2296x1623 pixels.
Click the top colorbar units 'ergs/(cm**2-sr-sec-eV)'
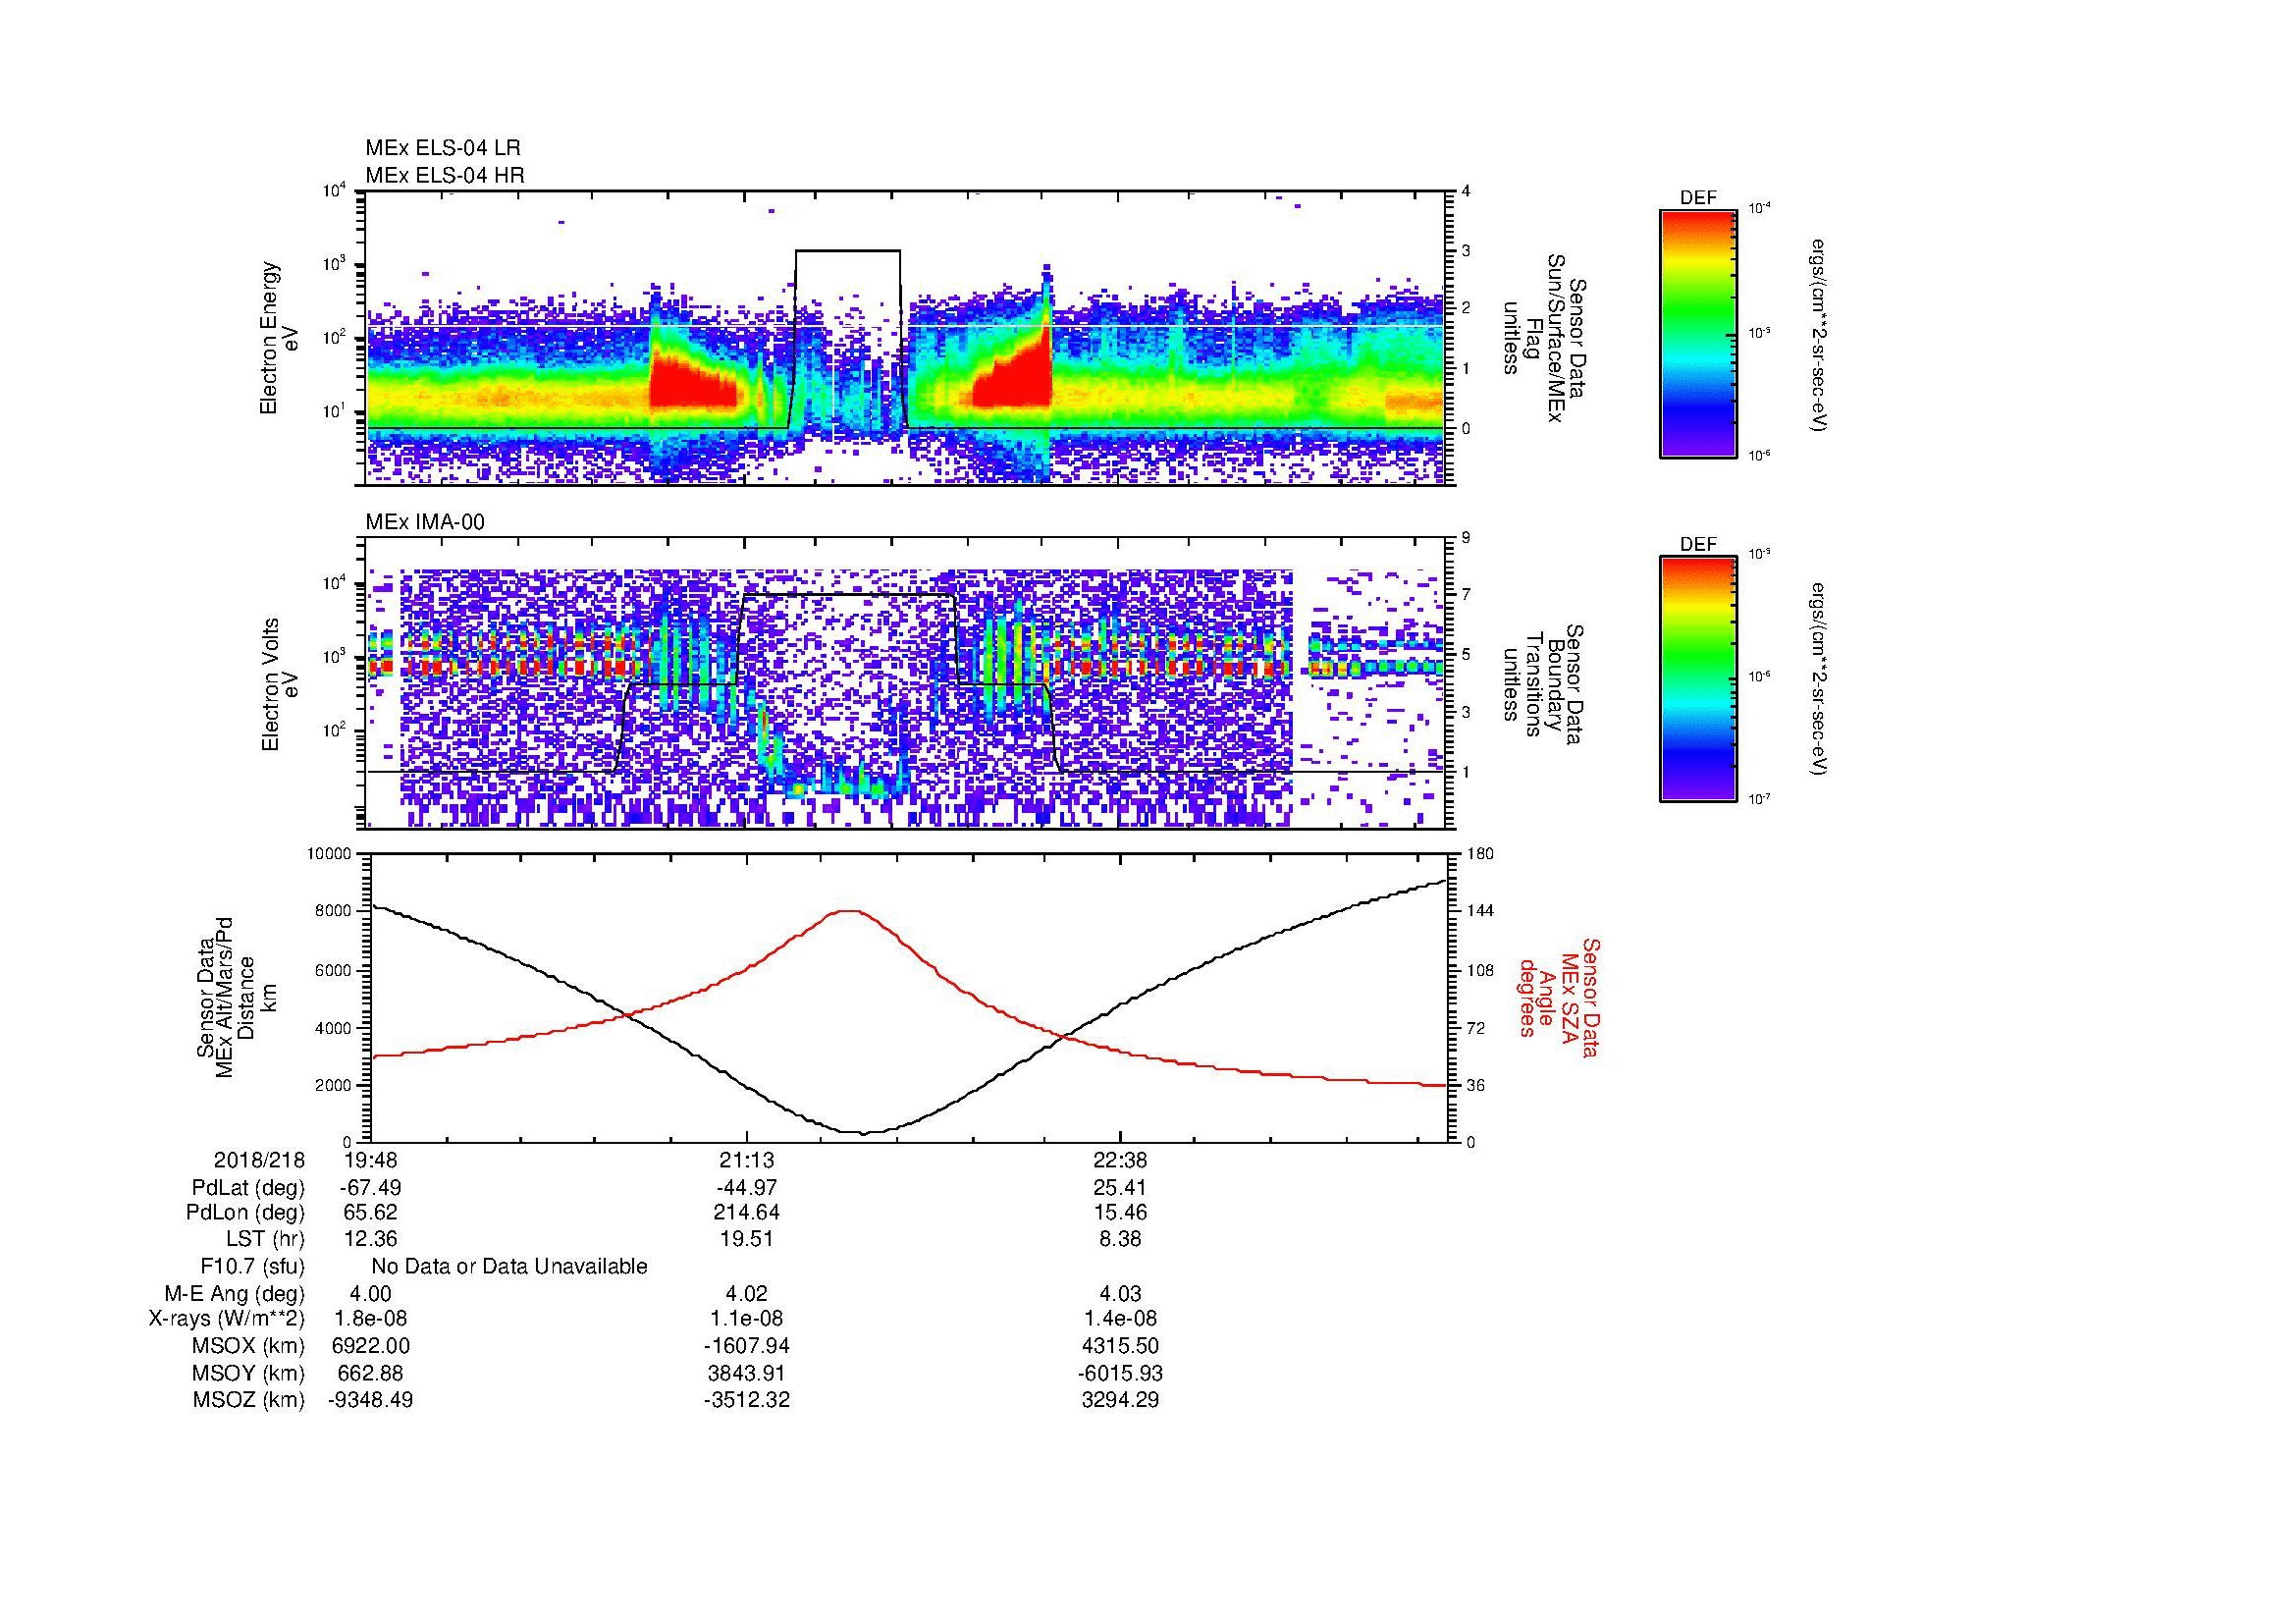coord(1820,335)
